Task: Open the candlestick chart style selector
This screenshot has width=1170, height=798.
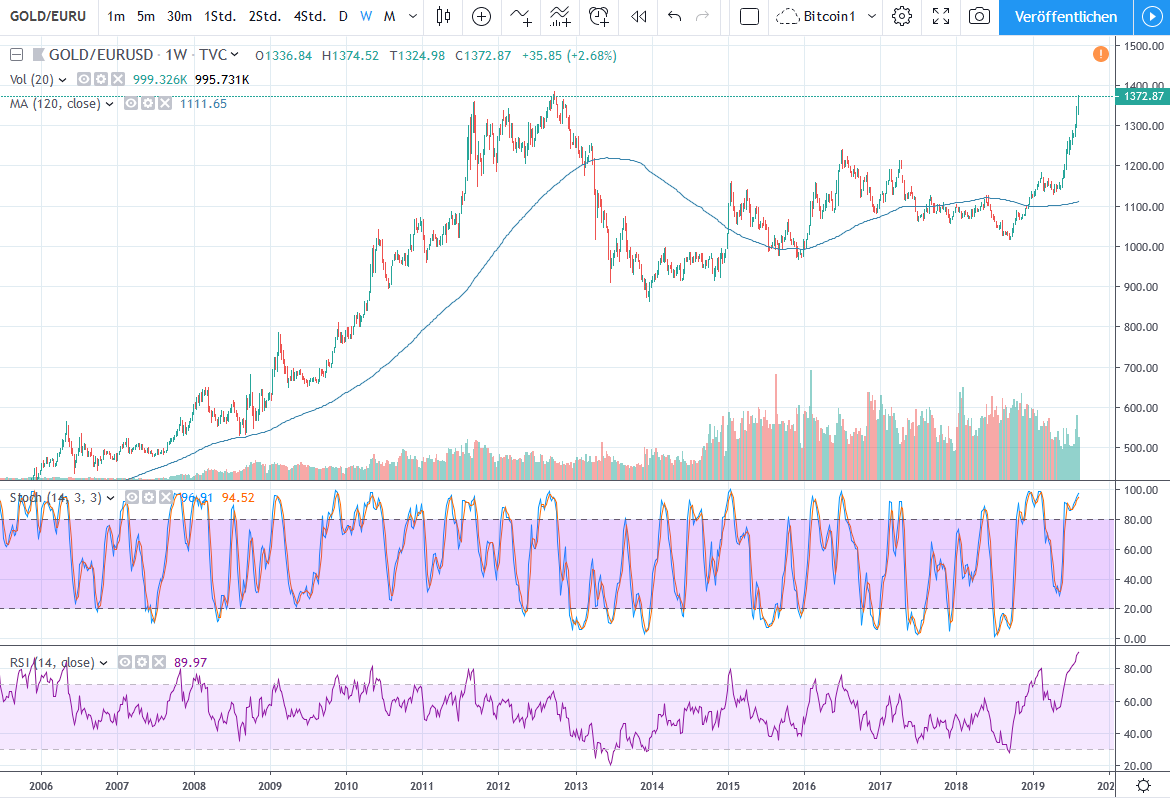Action: click(x=443, y=16)
